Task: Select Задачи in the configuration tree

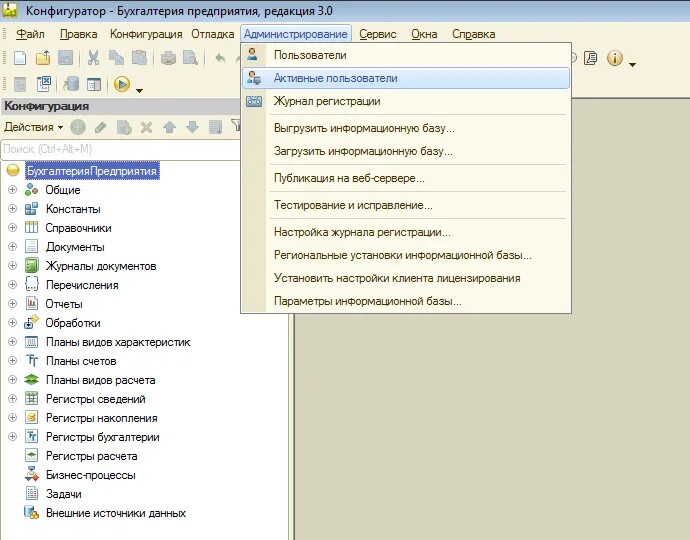Action: [x=63, y=494]
